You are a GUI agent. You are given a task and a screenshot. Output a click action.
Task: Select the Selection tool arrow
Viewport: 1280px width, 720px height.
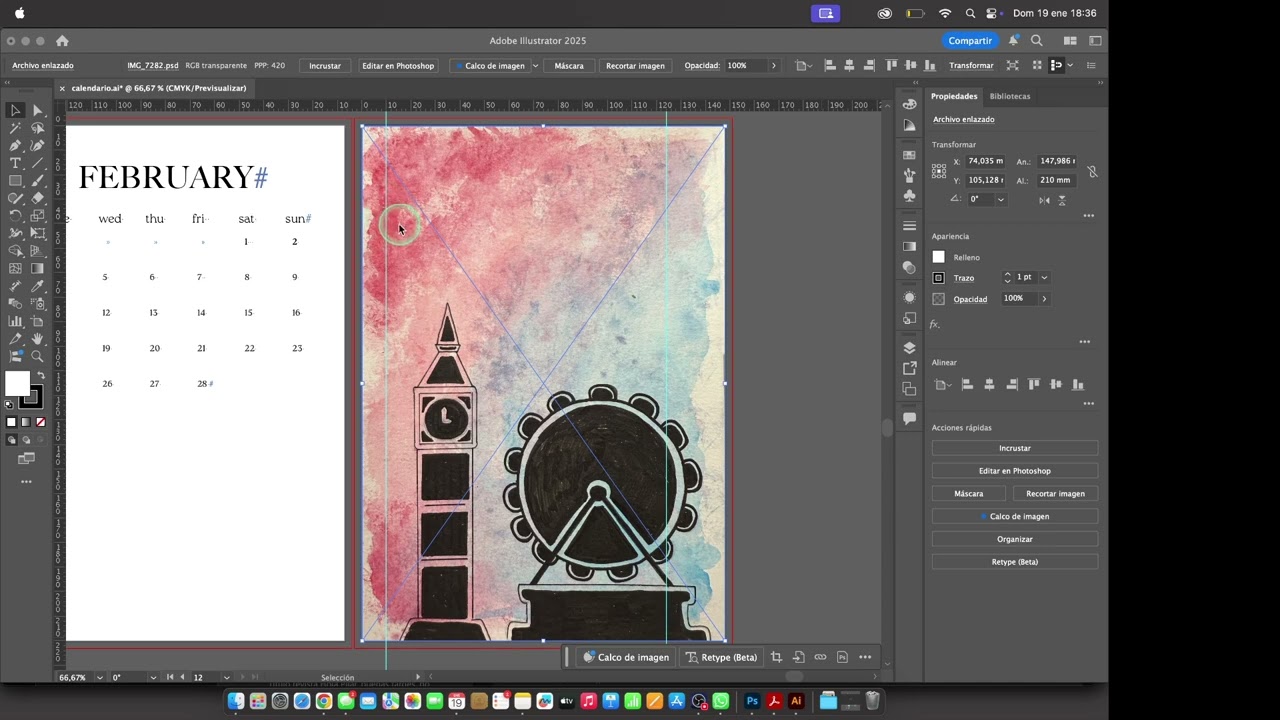15,110
